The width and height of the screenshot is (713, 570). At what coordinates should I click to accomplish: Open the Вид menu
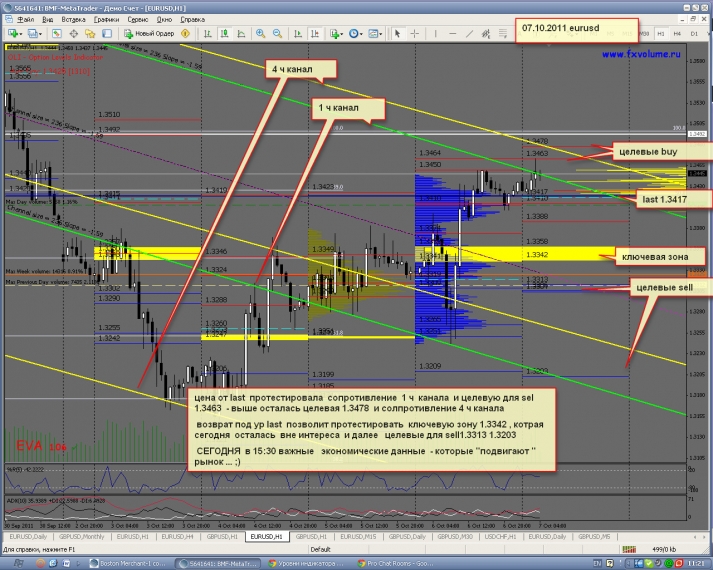48,20
